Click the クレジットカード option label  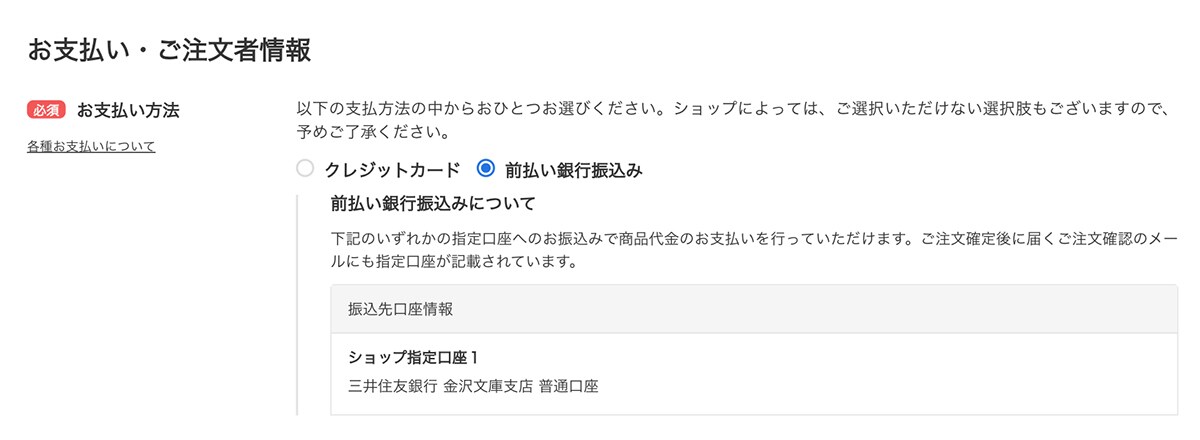pyautogui.click(x=392, y=170)
